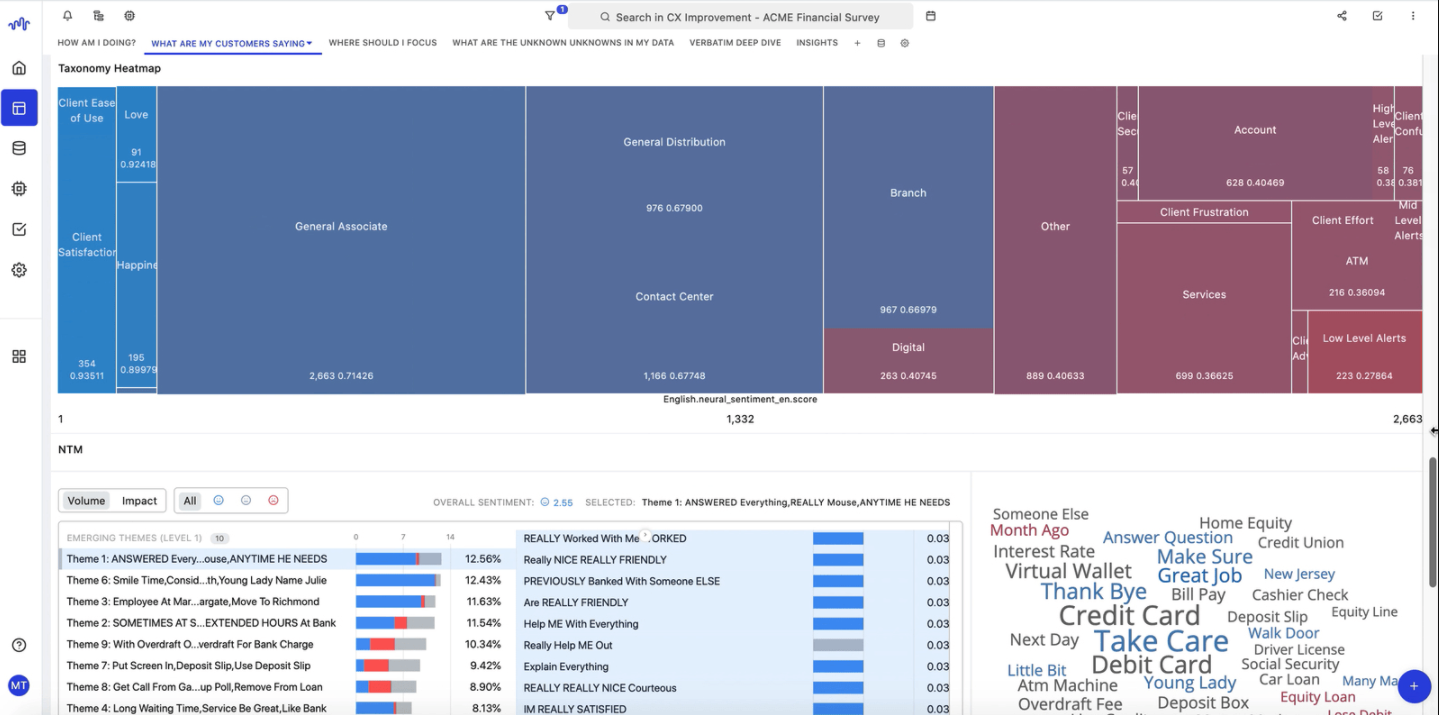
Task: Expand the What Are My Customers Saying dropdown arrow
Action: pos(310,43)
